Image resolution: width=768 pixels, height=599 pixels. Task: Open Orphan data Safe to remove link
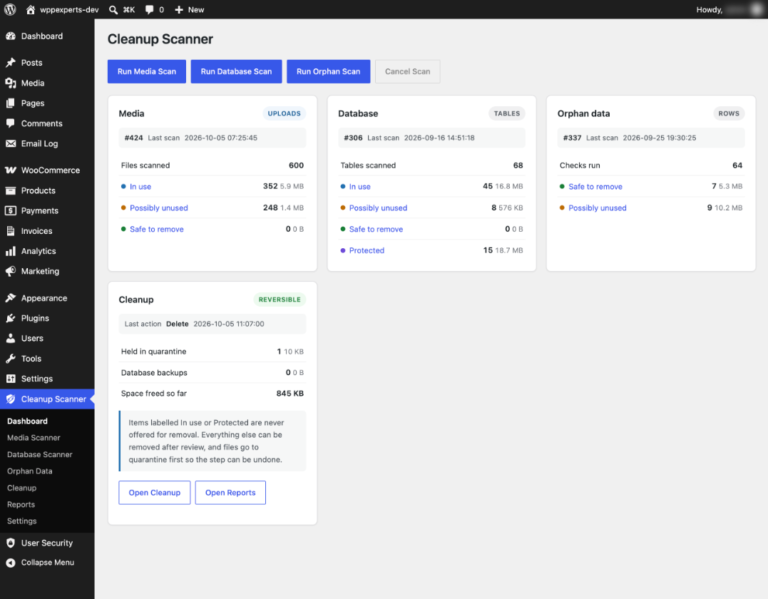coord(595,187)
